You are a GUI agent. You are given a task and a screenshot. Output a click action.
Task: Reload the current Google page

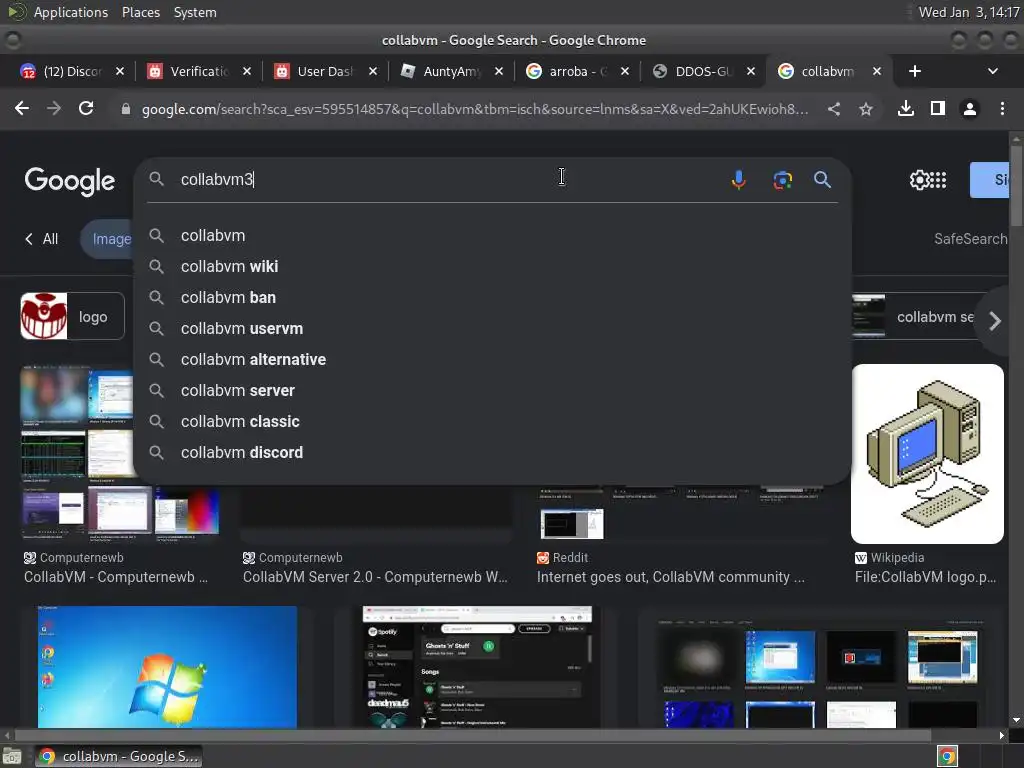[x=86, y=108]
